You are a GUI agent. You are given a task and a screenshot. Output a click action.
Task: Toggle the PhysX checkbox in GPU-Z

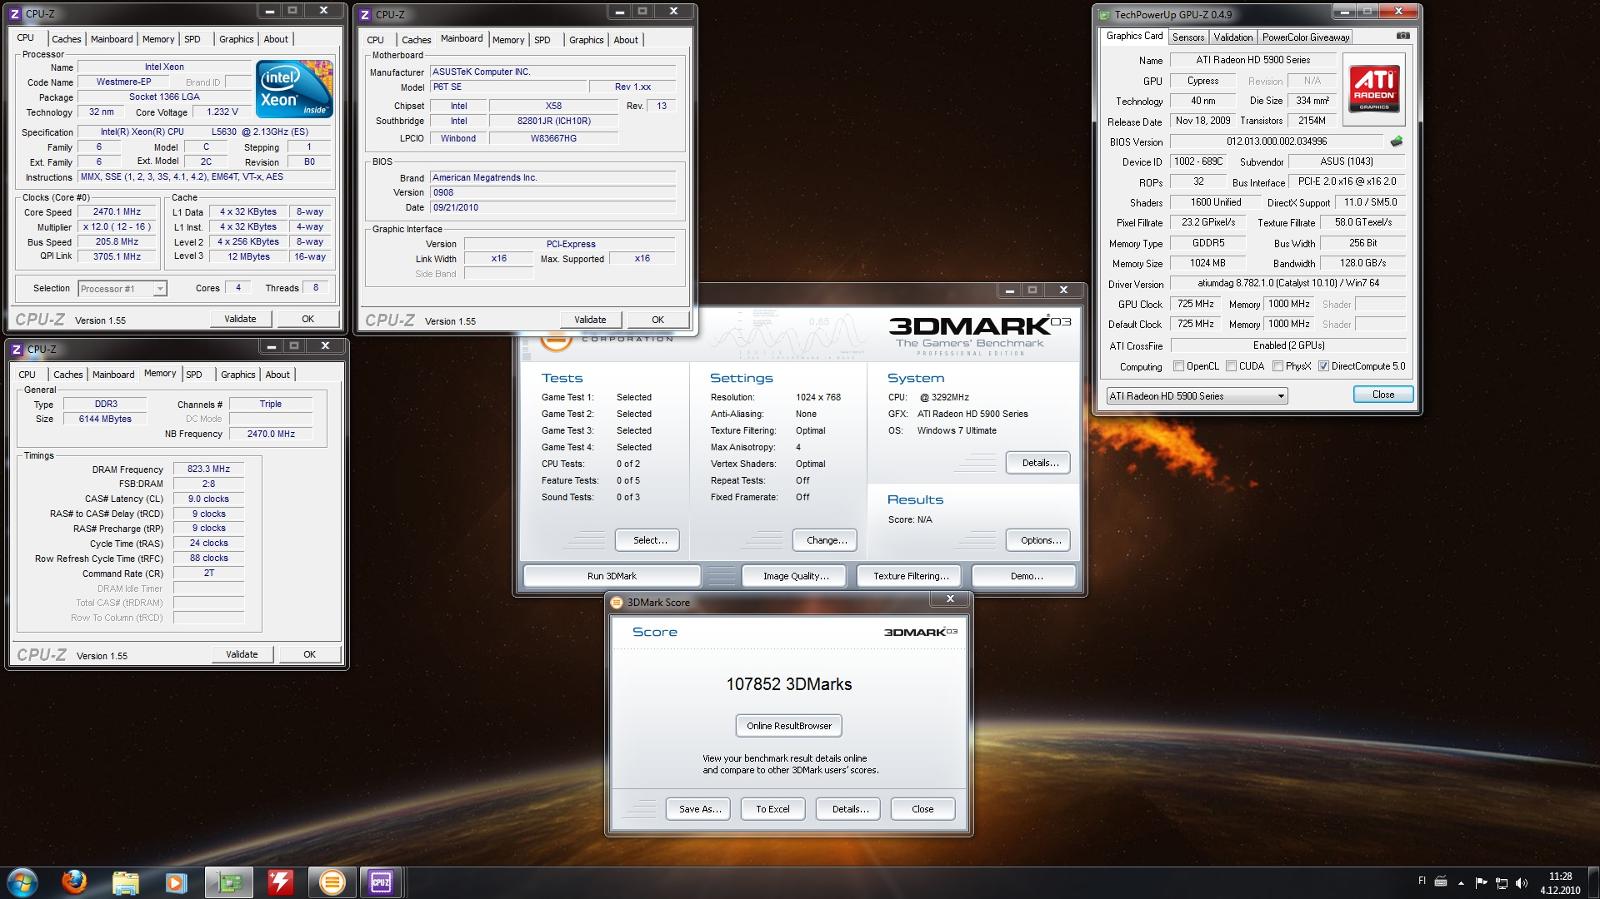click(x=1277, y=366)
